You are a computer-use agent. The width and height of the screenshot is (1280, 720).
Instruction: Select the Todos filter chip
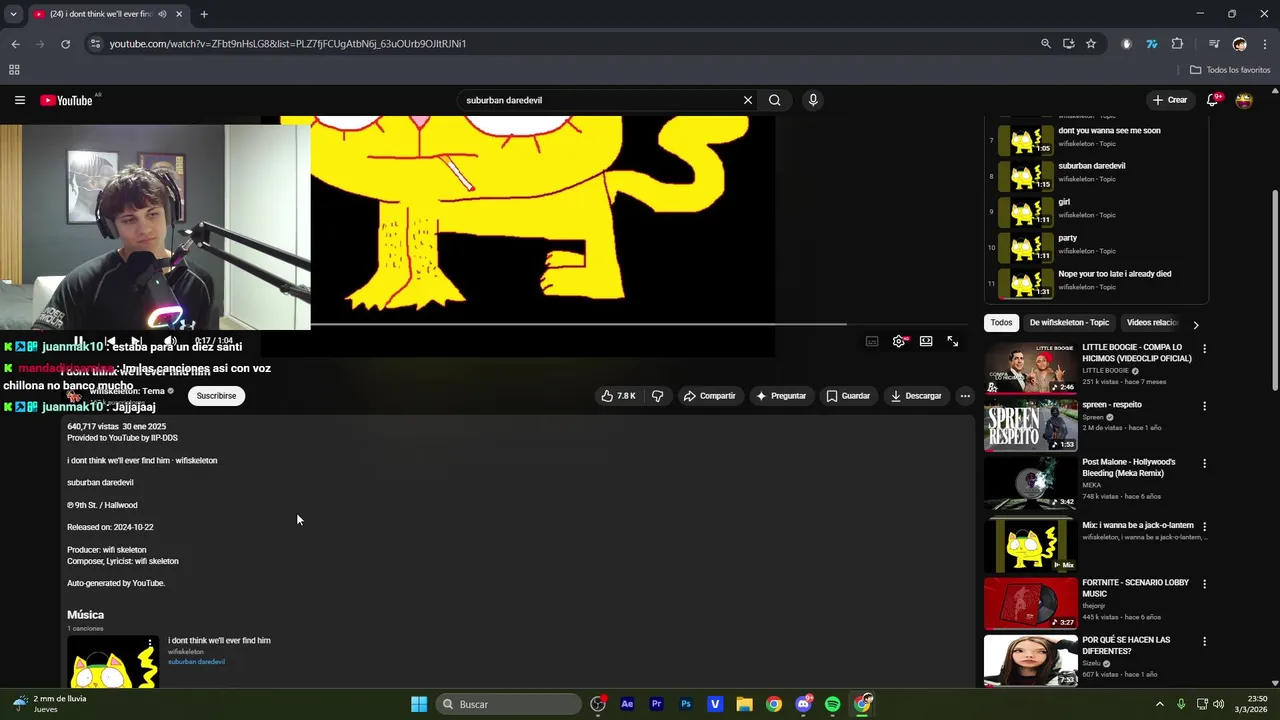(x=1001, y=323)
